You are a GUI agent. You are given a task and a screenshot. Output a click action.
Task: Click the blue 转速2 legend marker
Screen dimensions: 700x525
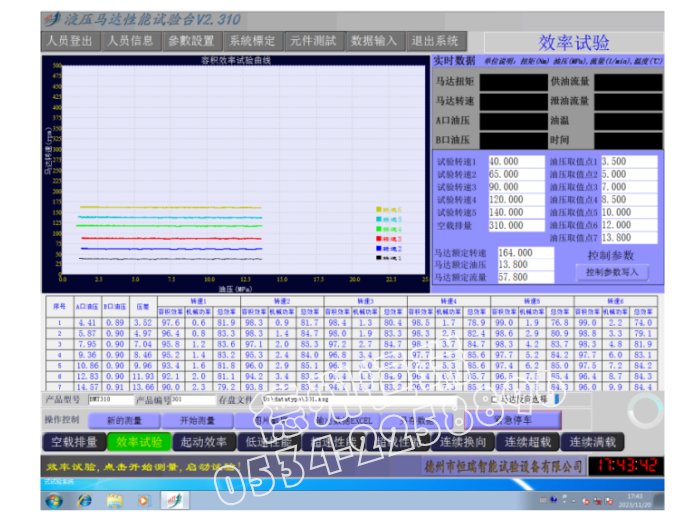(x=380, y=248)
